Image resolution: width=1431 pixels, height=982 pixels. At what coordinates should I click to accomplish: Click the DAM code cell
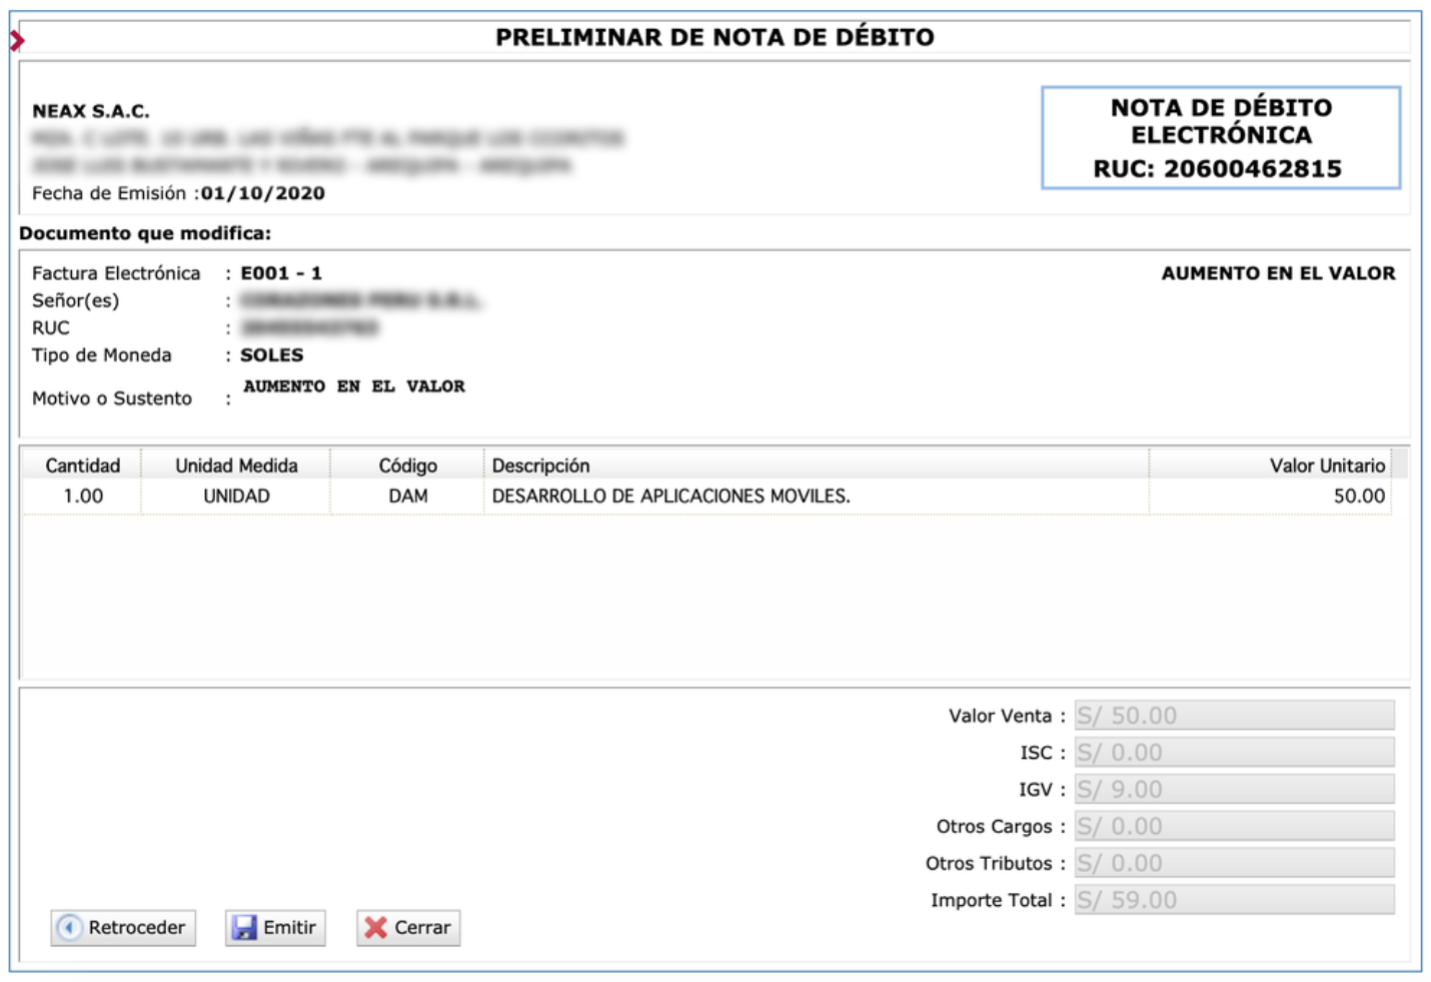point(408,497)
